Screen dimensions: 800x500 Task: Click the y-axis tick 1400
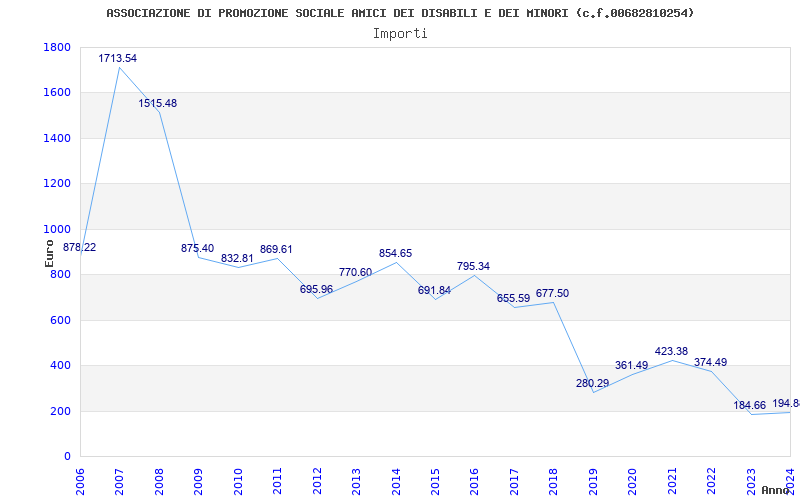[57, 138]
